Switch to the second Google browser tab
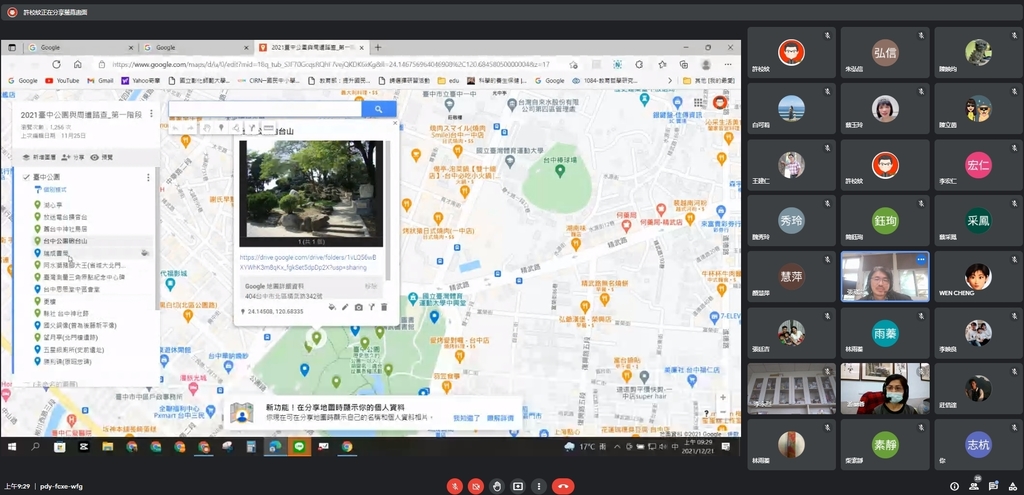1024x495 pixels. (x=197, y=48)
